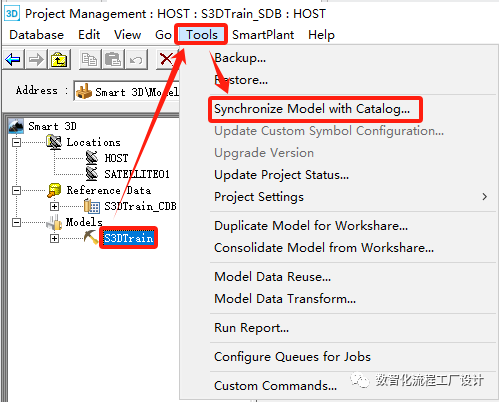Click the S3DTrain_CDB catalog icon
The height and width of the screenshot is (402, 499).
coord(92,206)
